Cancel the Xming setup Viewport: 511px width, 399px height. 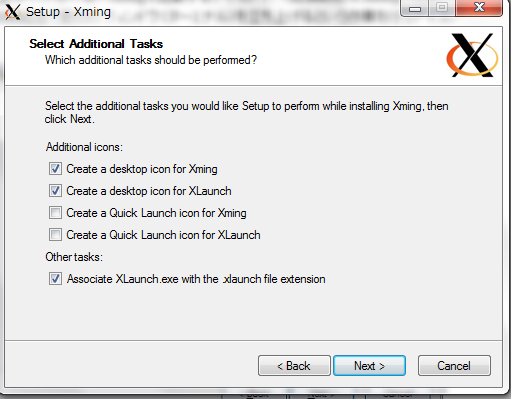pyautogui.click(x=454, y=366)
